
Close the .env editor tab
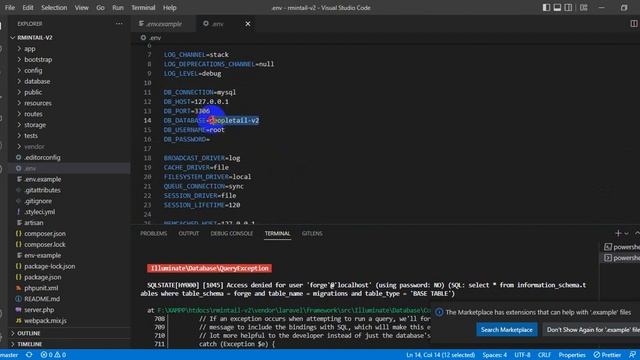tap(248, 24)
